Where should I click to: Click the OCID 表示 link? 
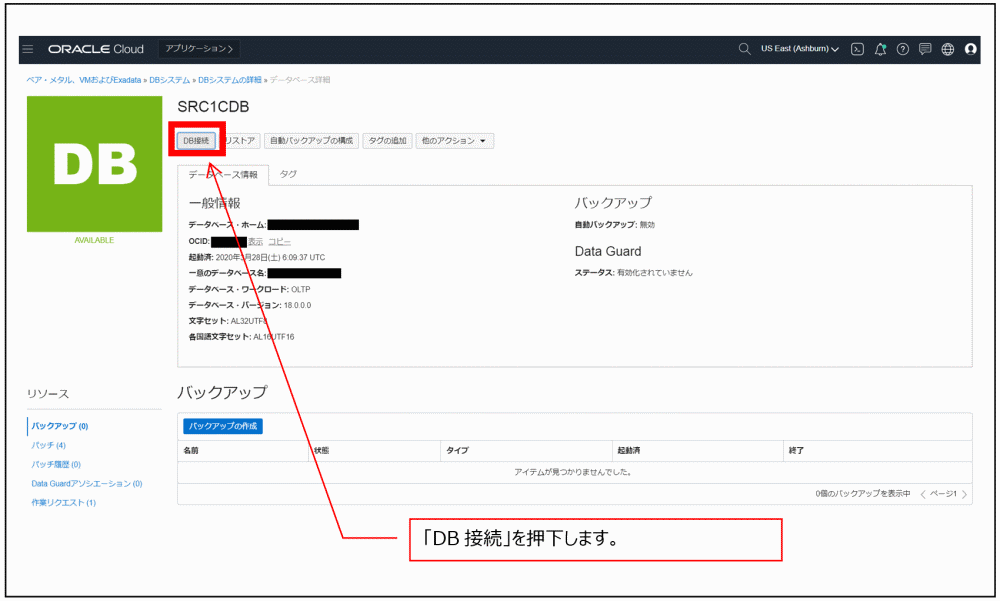256,242
